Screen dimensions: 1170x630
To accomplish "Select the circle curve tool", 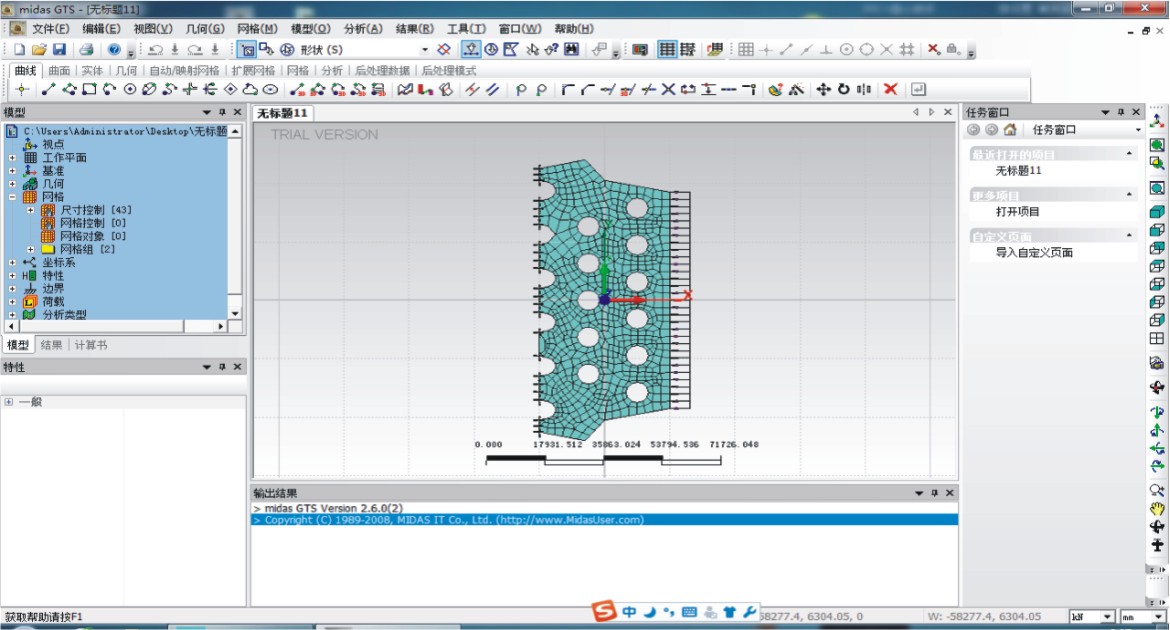I will click(x=130, y=90).
